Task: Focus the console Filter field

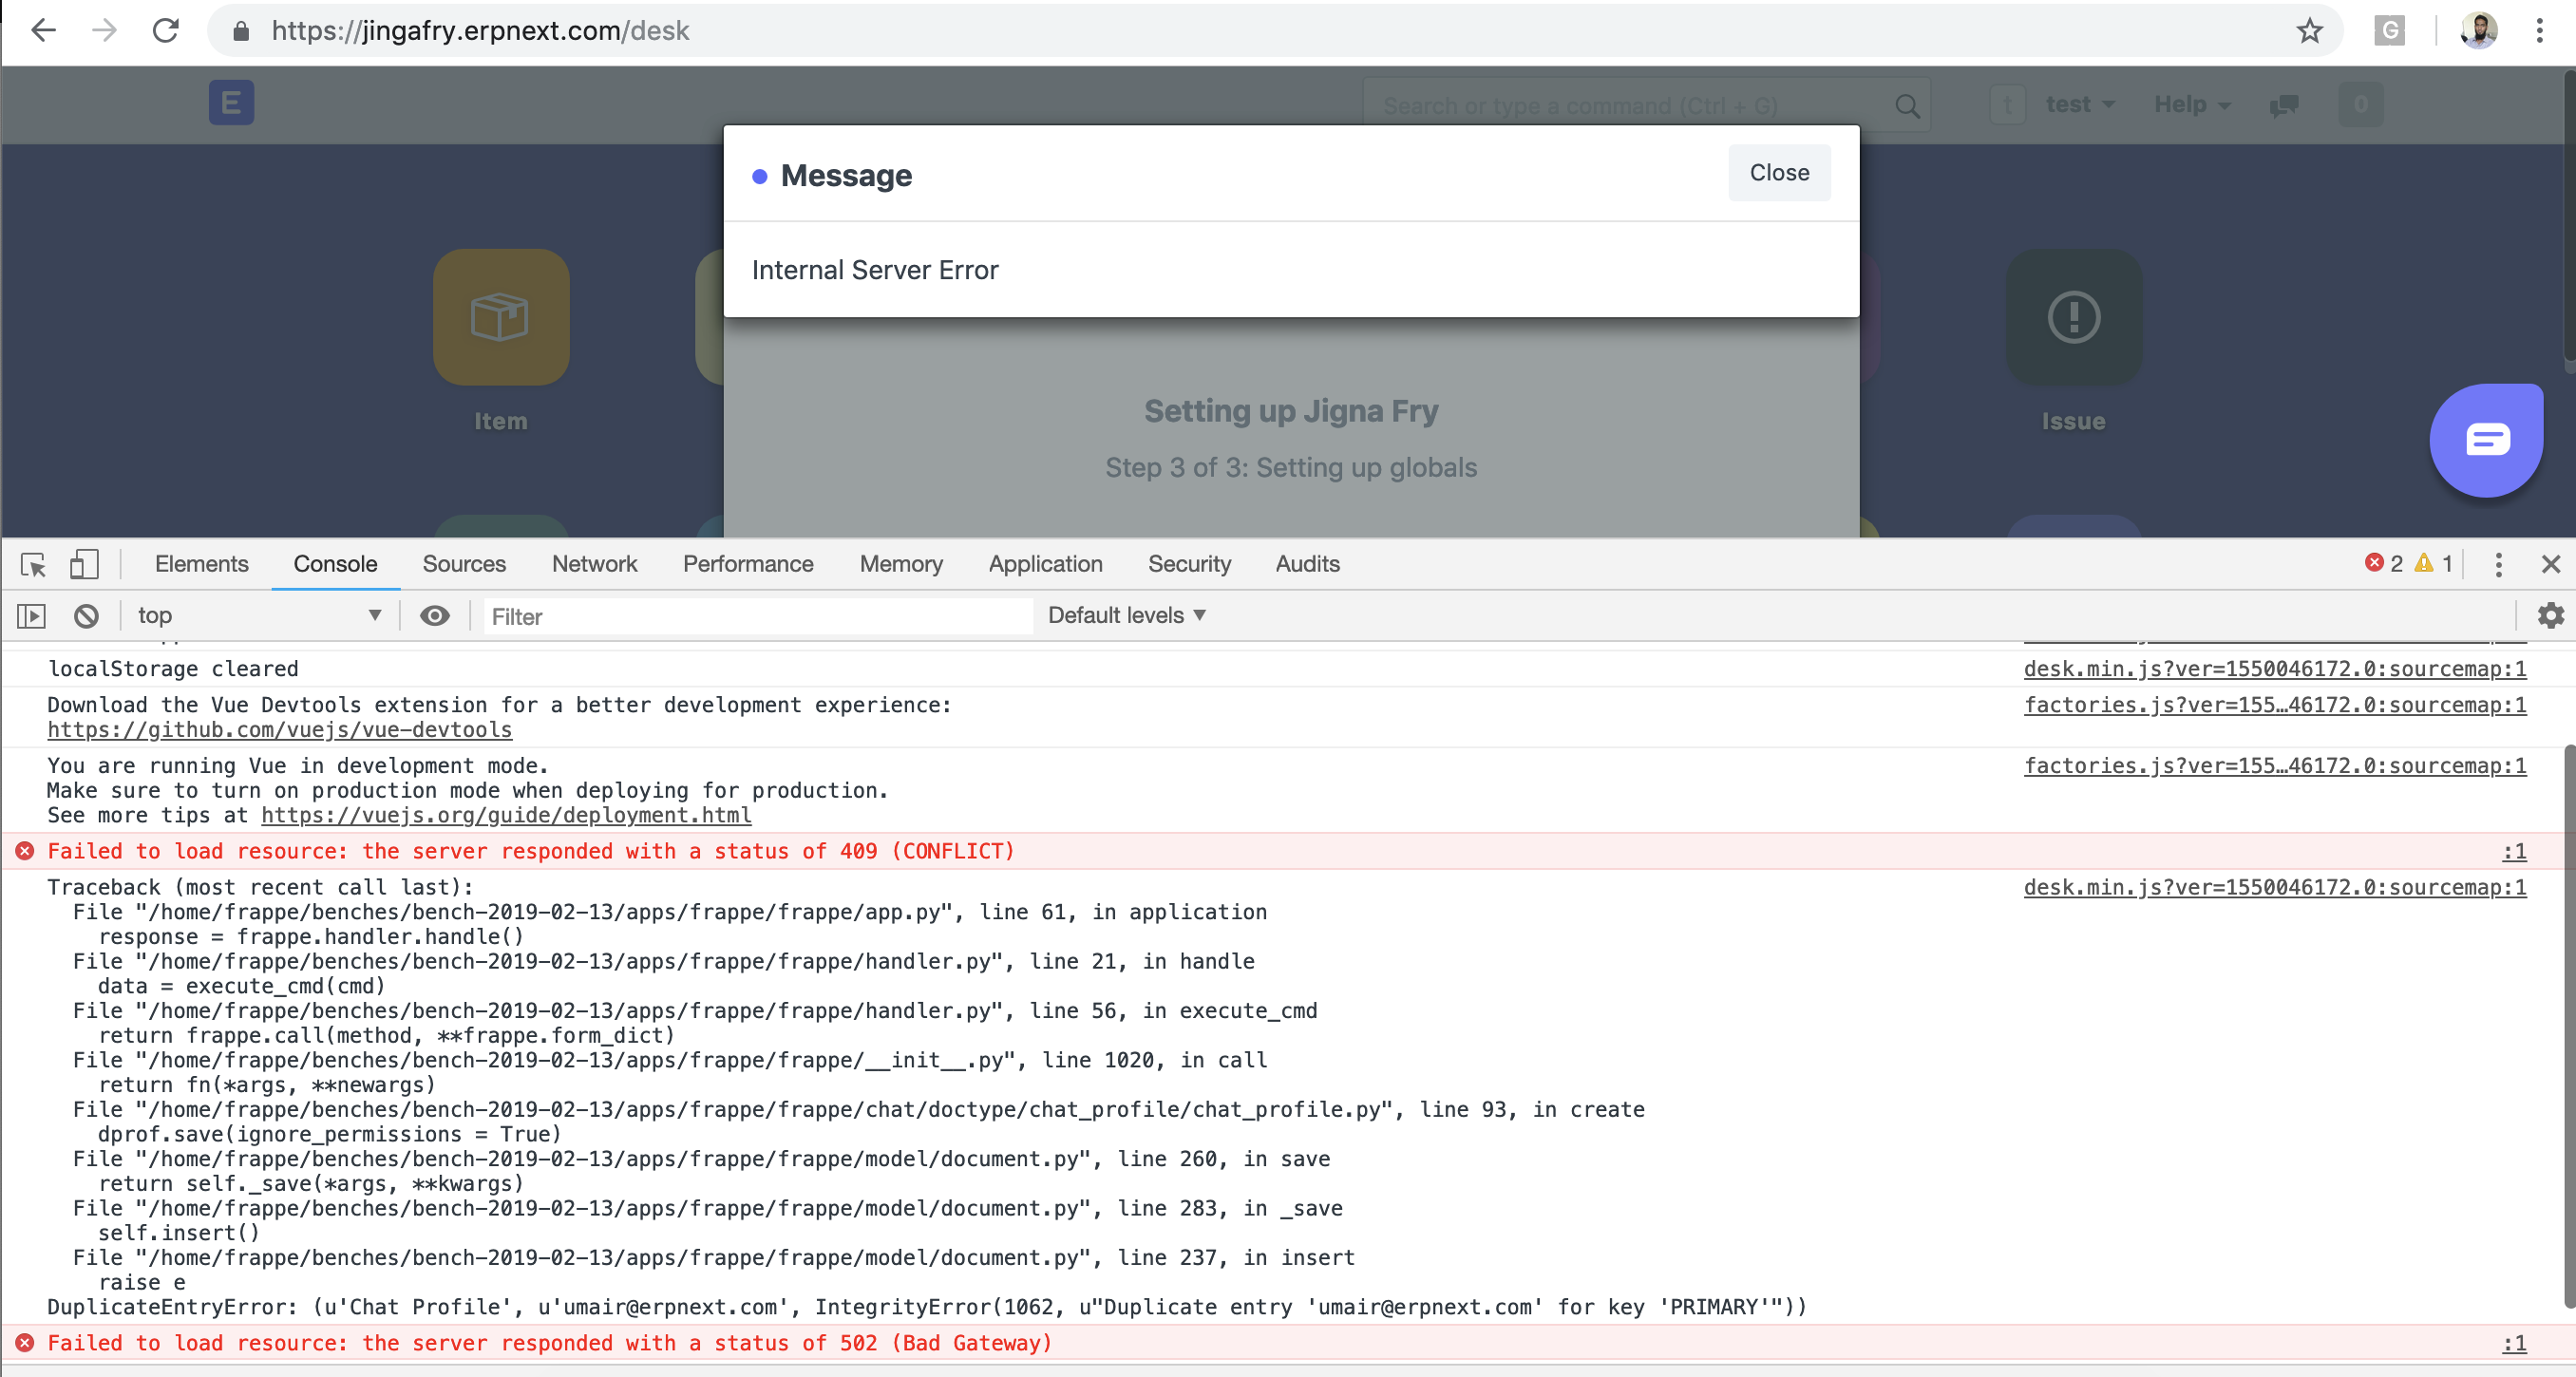Action: (757, 616)
